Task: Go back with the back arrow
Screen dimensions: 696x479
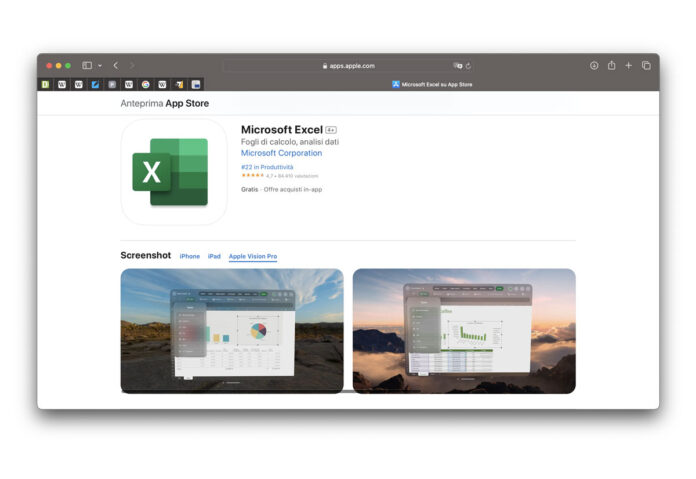Action: click(116, 66)
